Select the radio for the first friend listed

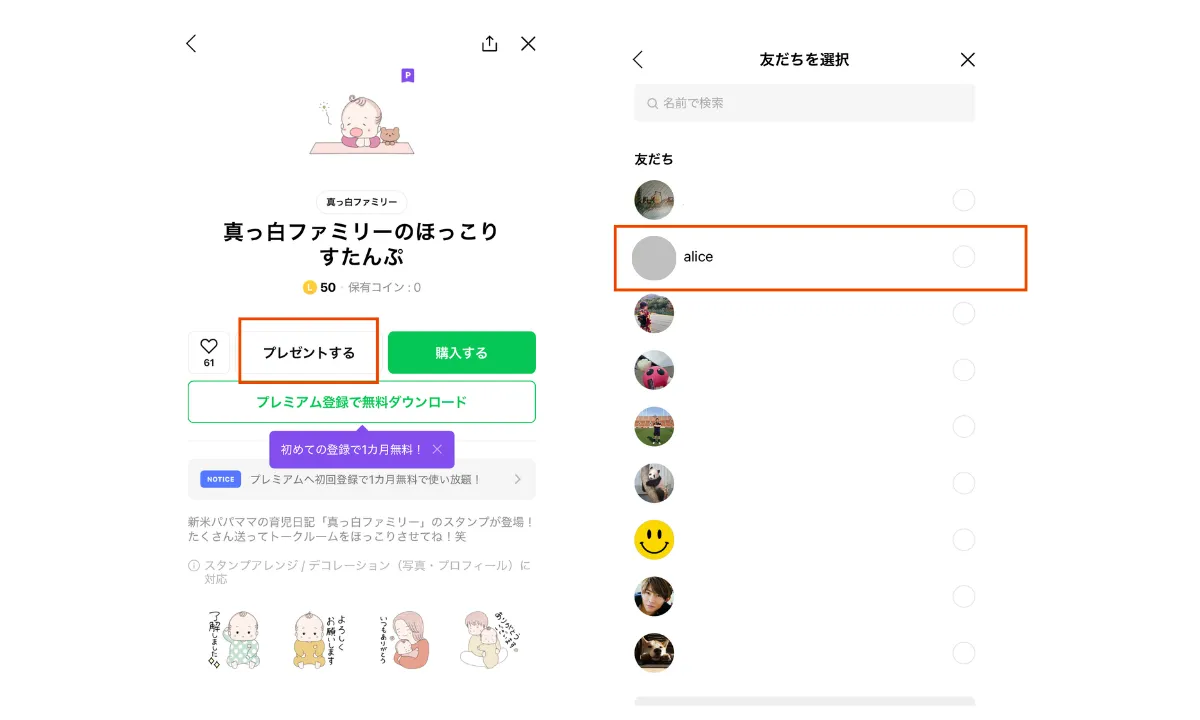(x=964, y=199)
